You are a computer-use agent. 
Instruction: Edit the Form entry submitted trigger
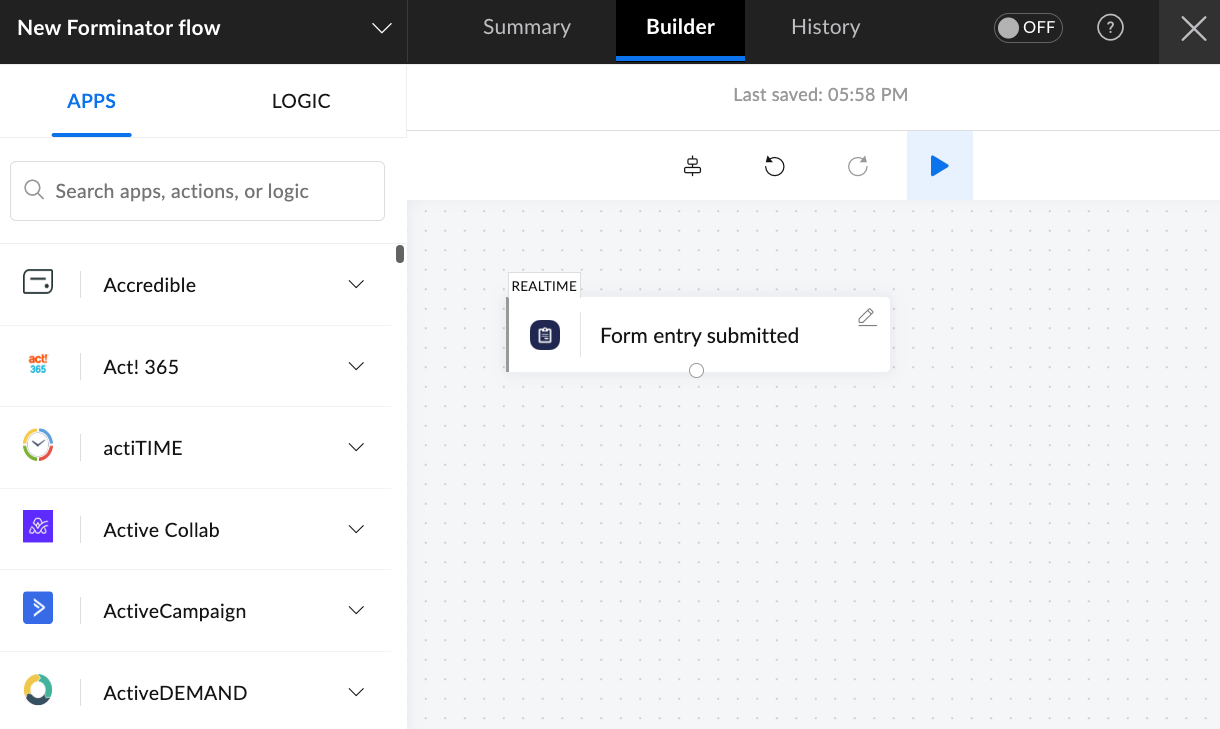click(867, 317)
